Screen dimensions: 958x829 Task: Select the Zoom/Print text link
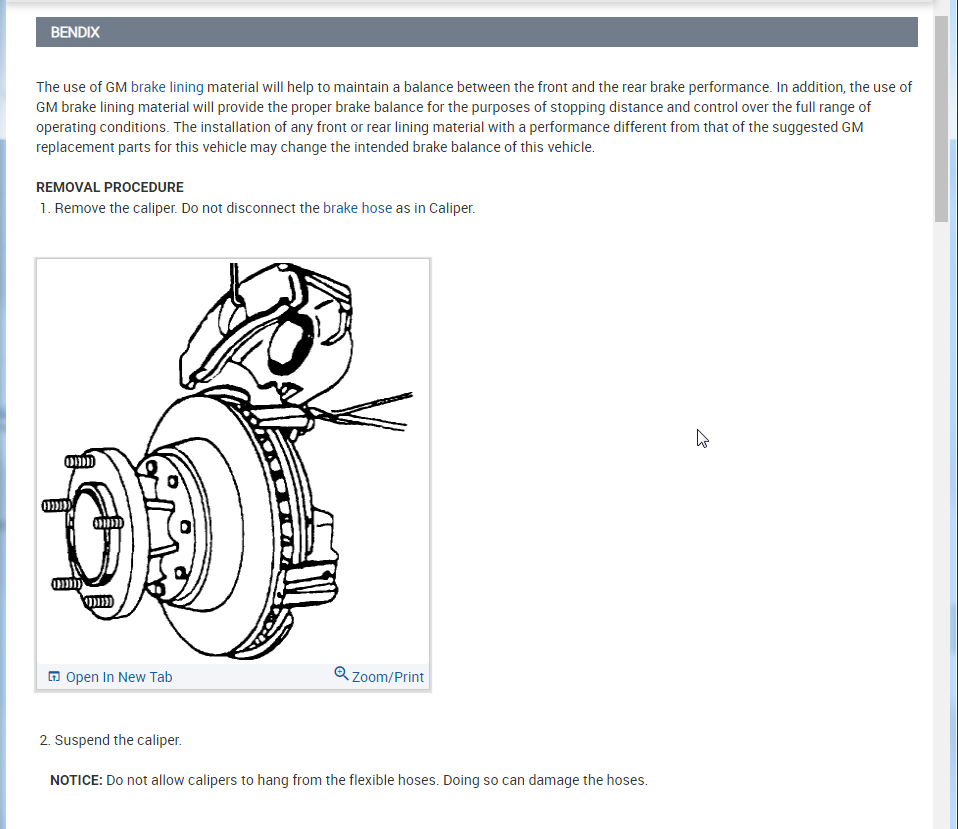tap(387, 677)
